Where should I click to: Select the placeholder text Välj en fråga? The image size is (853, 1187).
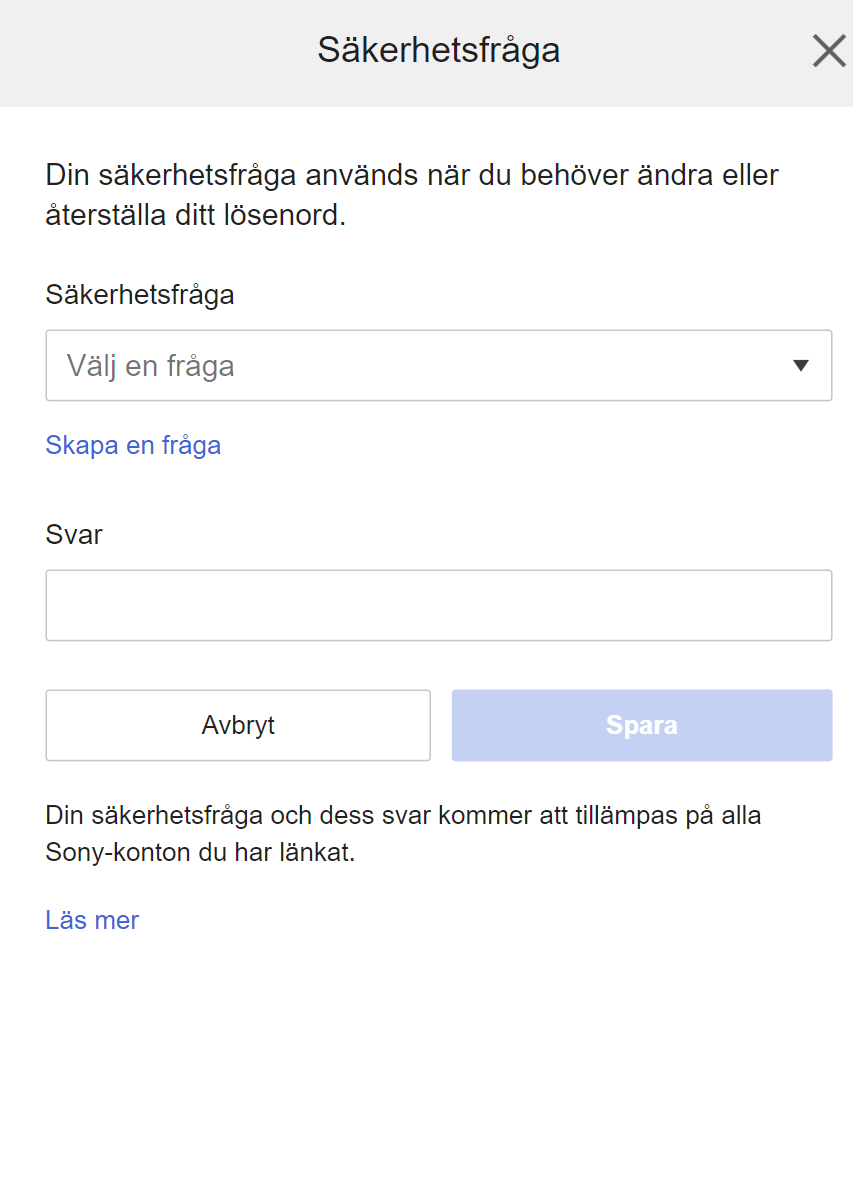(x=150, y=365)
